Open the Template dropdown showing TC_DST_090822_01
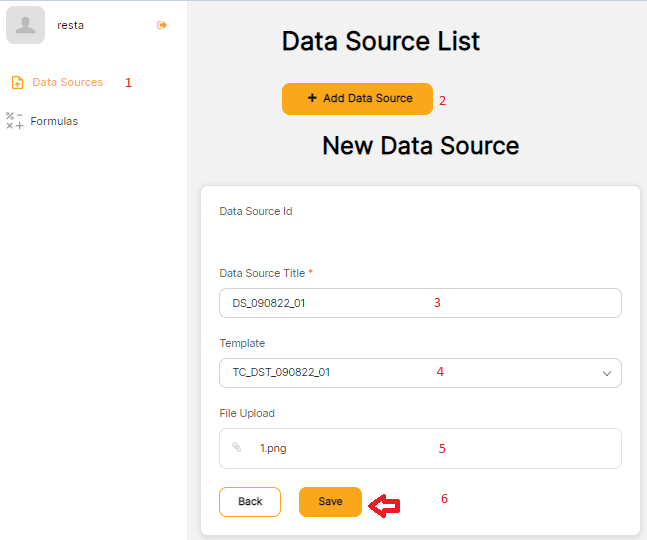This screenshot has height=540, width=647. [x=410, y=373]
